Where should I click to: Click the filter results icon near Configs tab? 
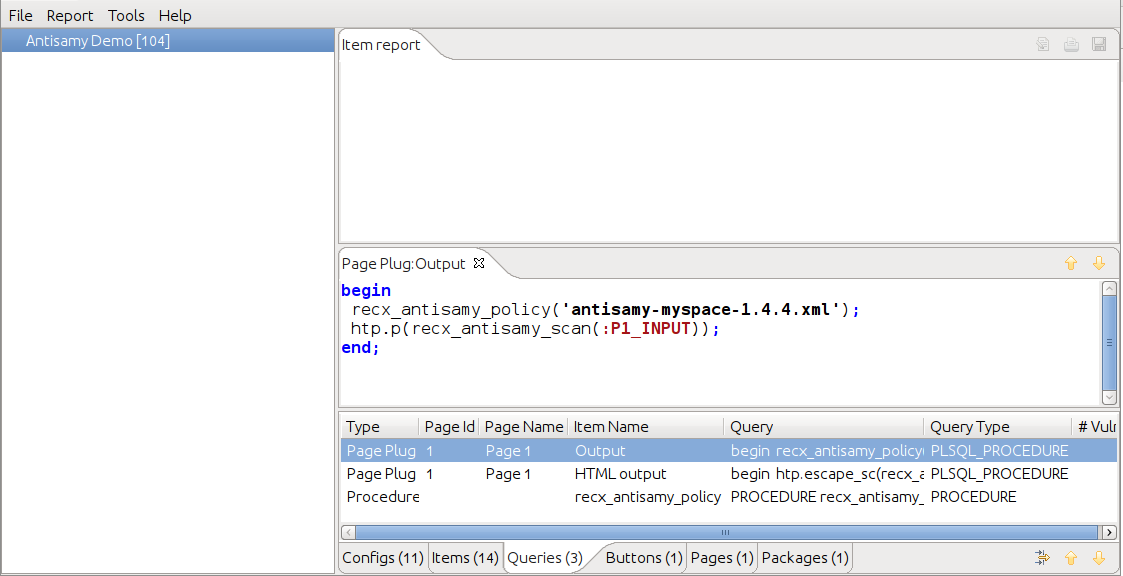pyautogui.click(x=1042, y=557)
